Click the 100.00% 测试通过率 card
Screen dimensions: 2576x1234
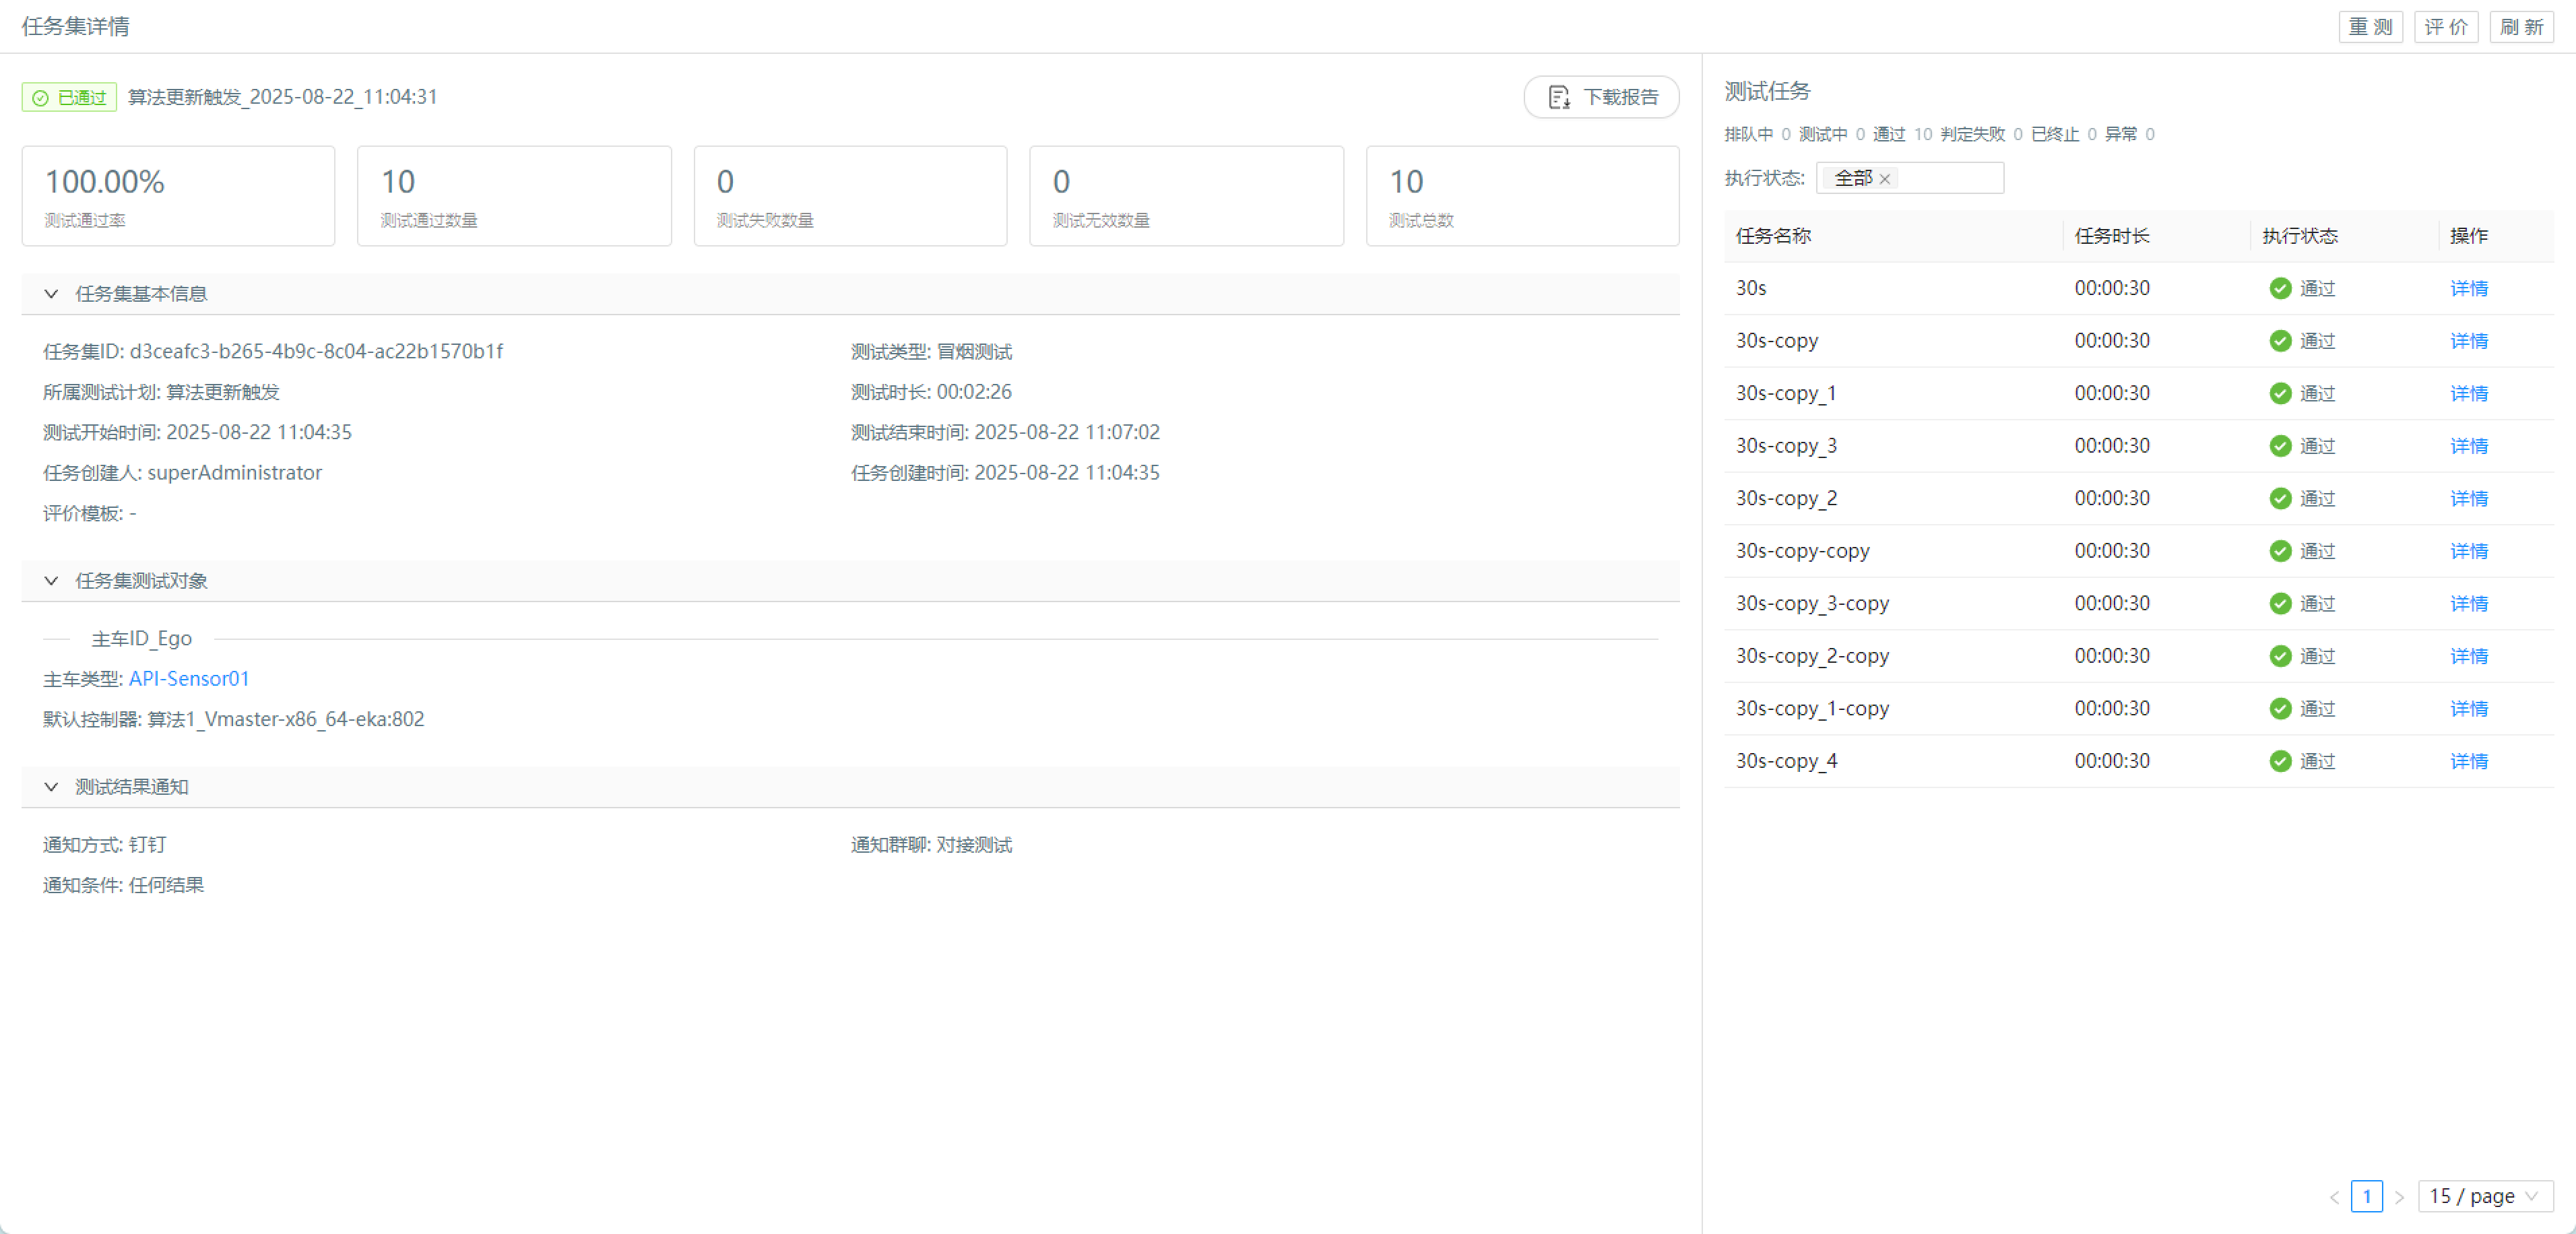pyautogui.click(x=178, y=196)
